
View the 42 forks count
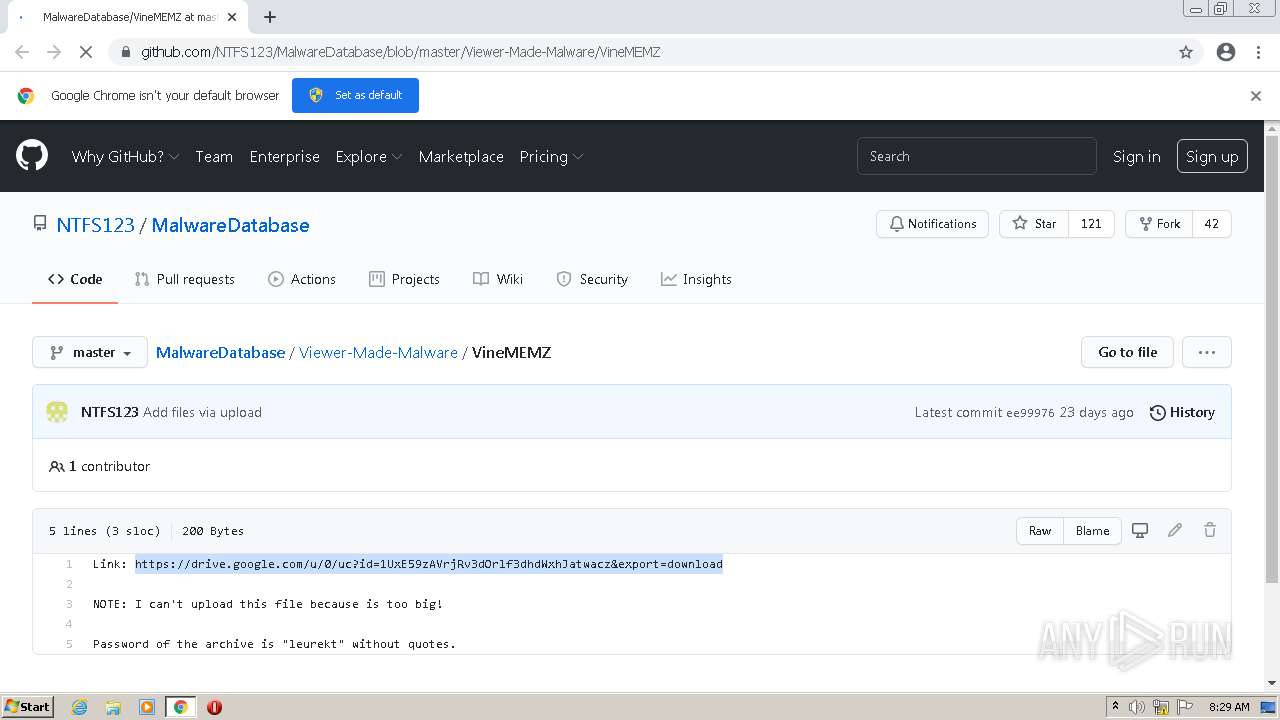point(1211,224)
